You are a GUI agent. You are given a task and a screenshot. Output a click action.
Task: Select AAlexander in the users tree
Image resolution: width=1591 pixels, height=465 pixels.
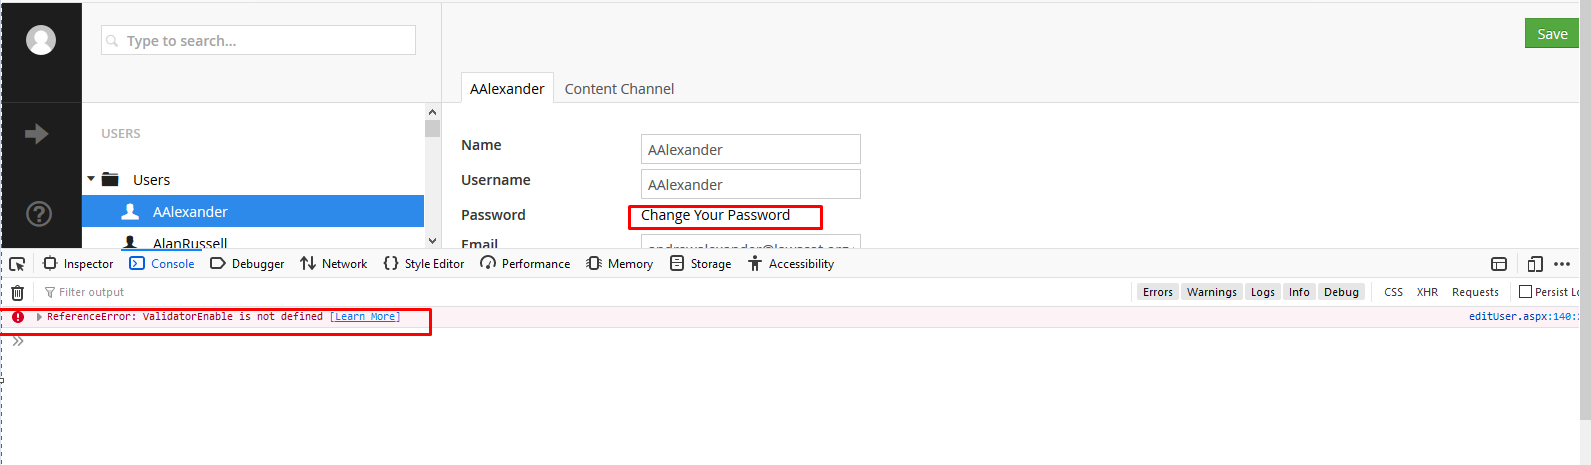tap(190, 212)
